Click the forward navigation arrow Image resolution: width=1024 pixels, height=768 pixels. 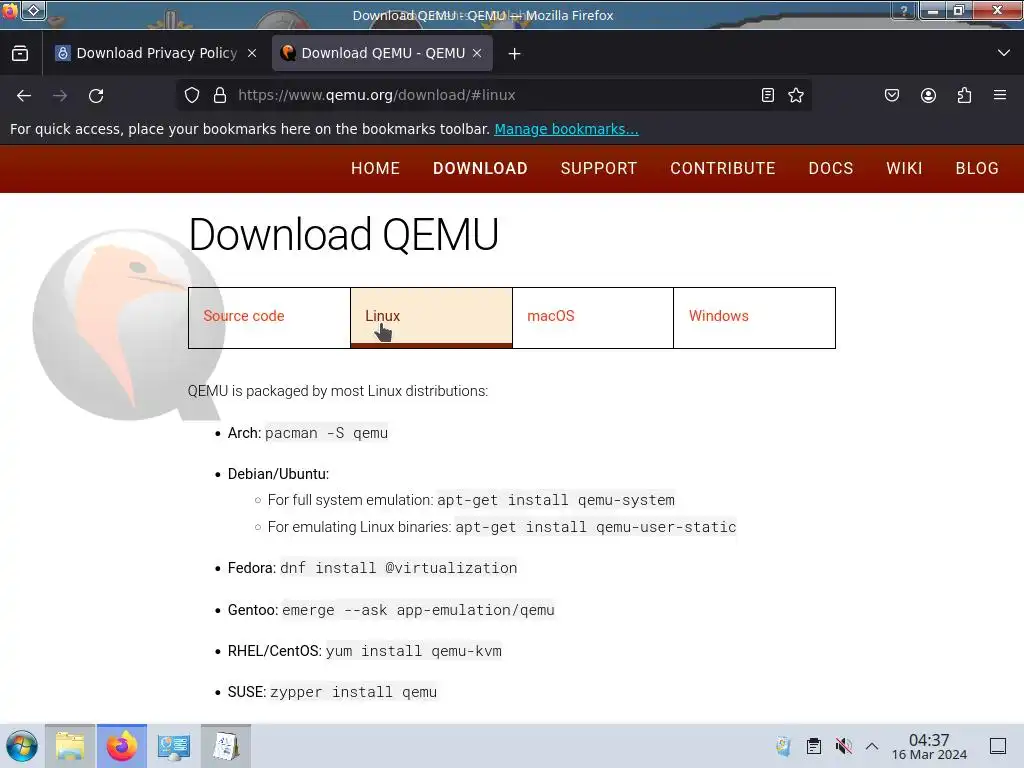[60, 96]
